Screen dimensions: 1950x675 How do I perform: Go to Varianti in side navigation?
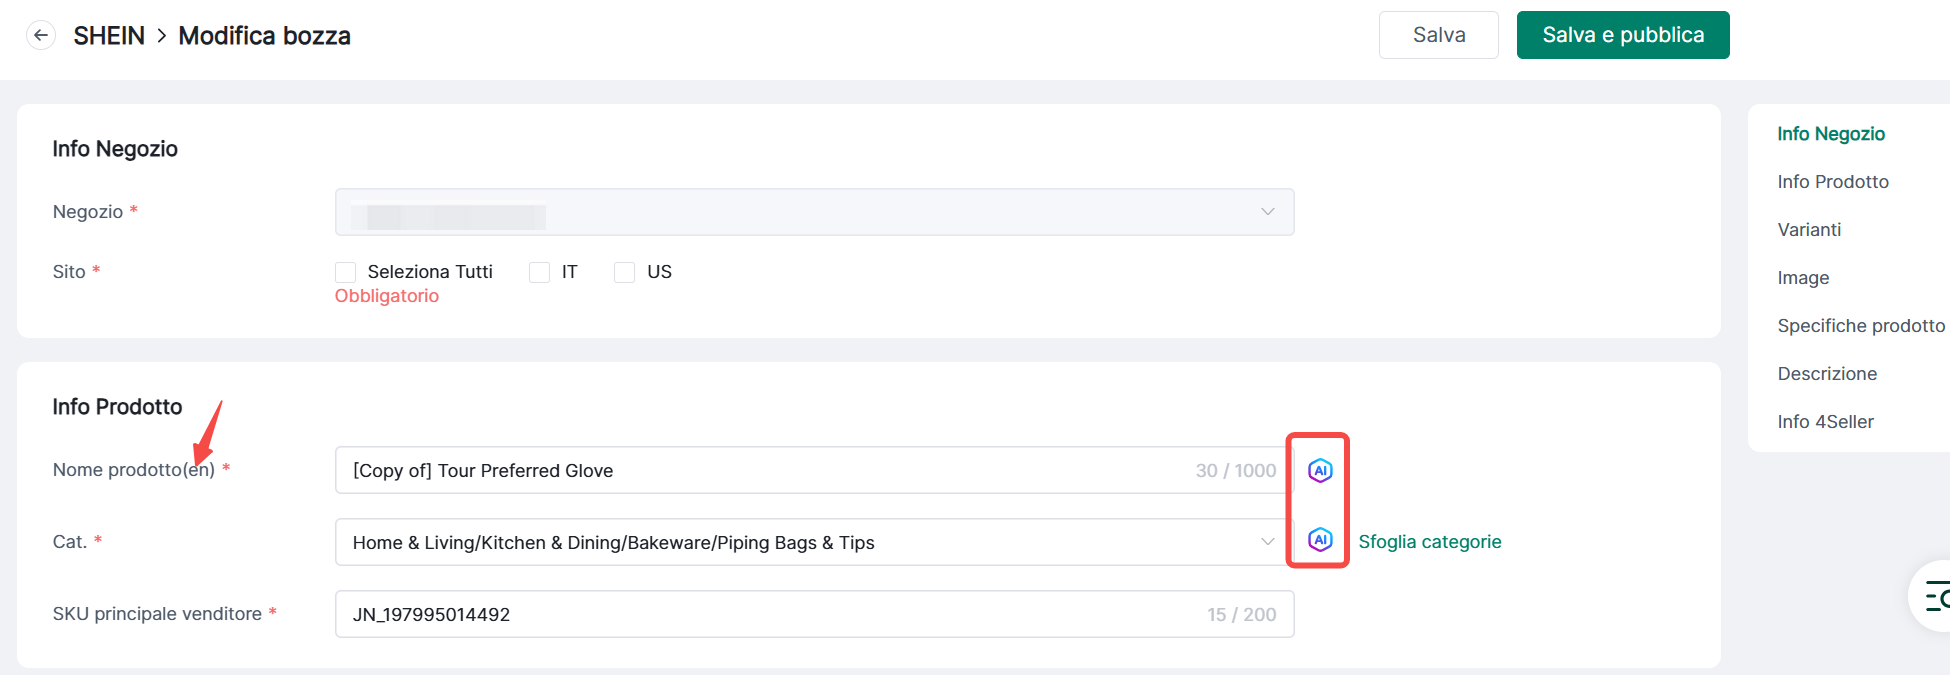click(1809, 230)
